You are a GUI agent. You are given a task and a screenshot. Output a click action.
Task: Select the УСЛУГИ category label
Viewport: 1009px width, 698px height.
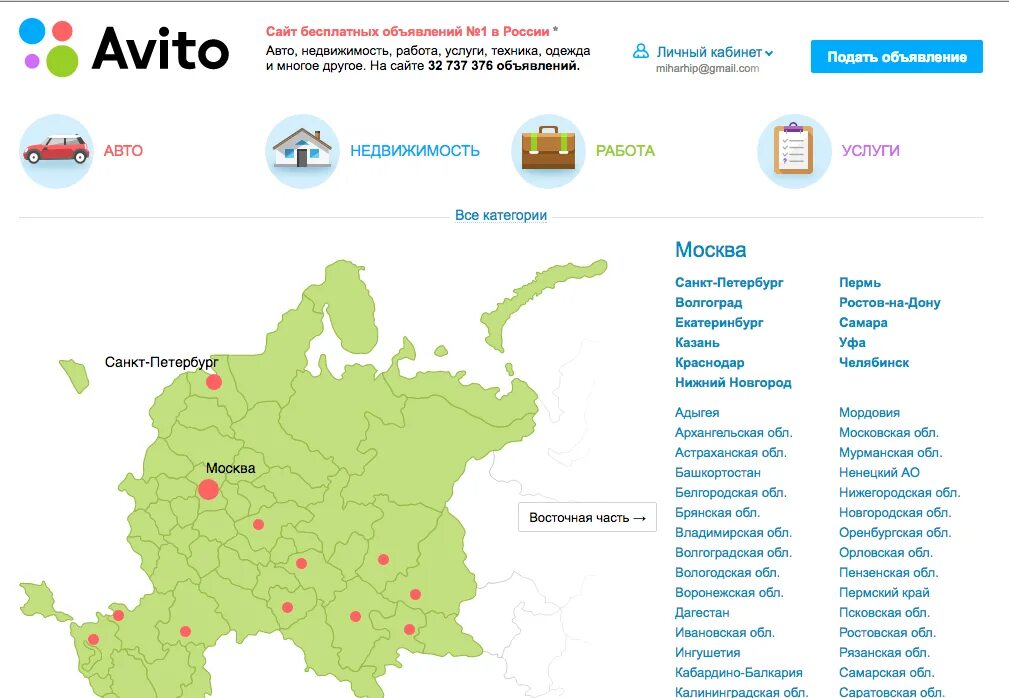(870, 151)
